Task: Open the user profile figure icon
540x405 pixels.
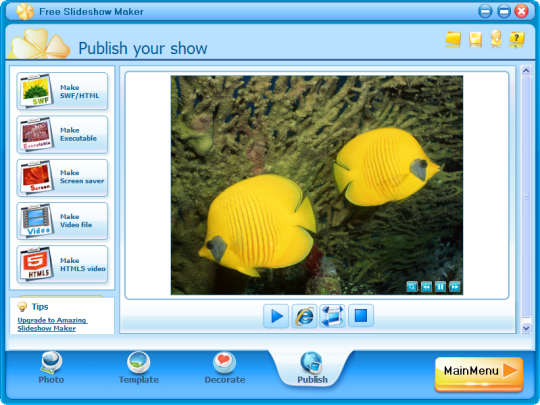Action: pyautogui.click(x=496, y=38)
